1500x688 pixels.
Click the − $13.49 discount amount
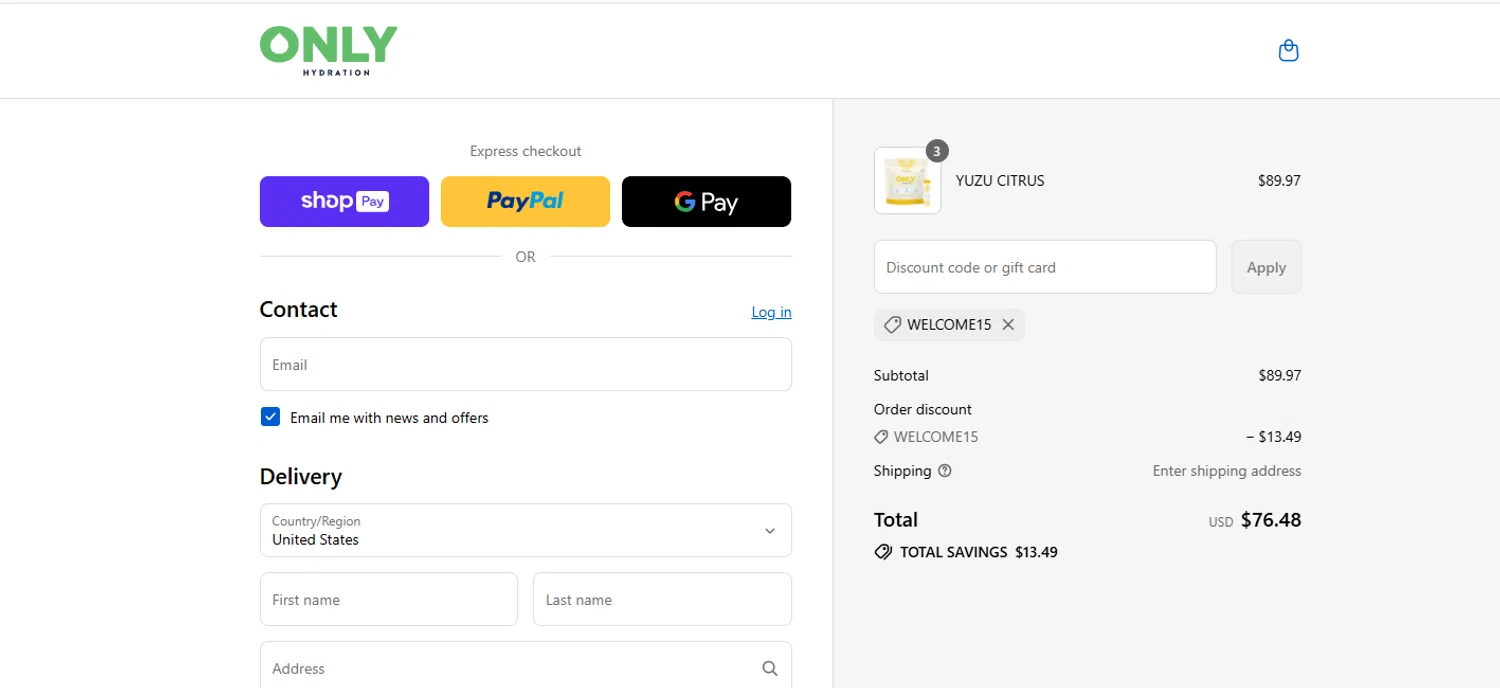1274,437
